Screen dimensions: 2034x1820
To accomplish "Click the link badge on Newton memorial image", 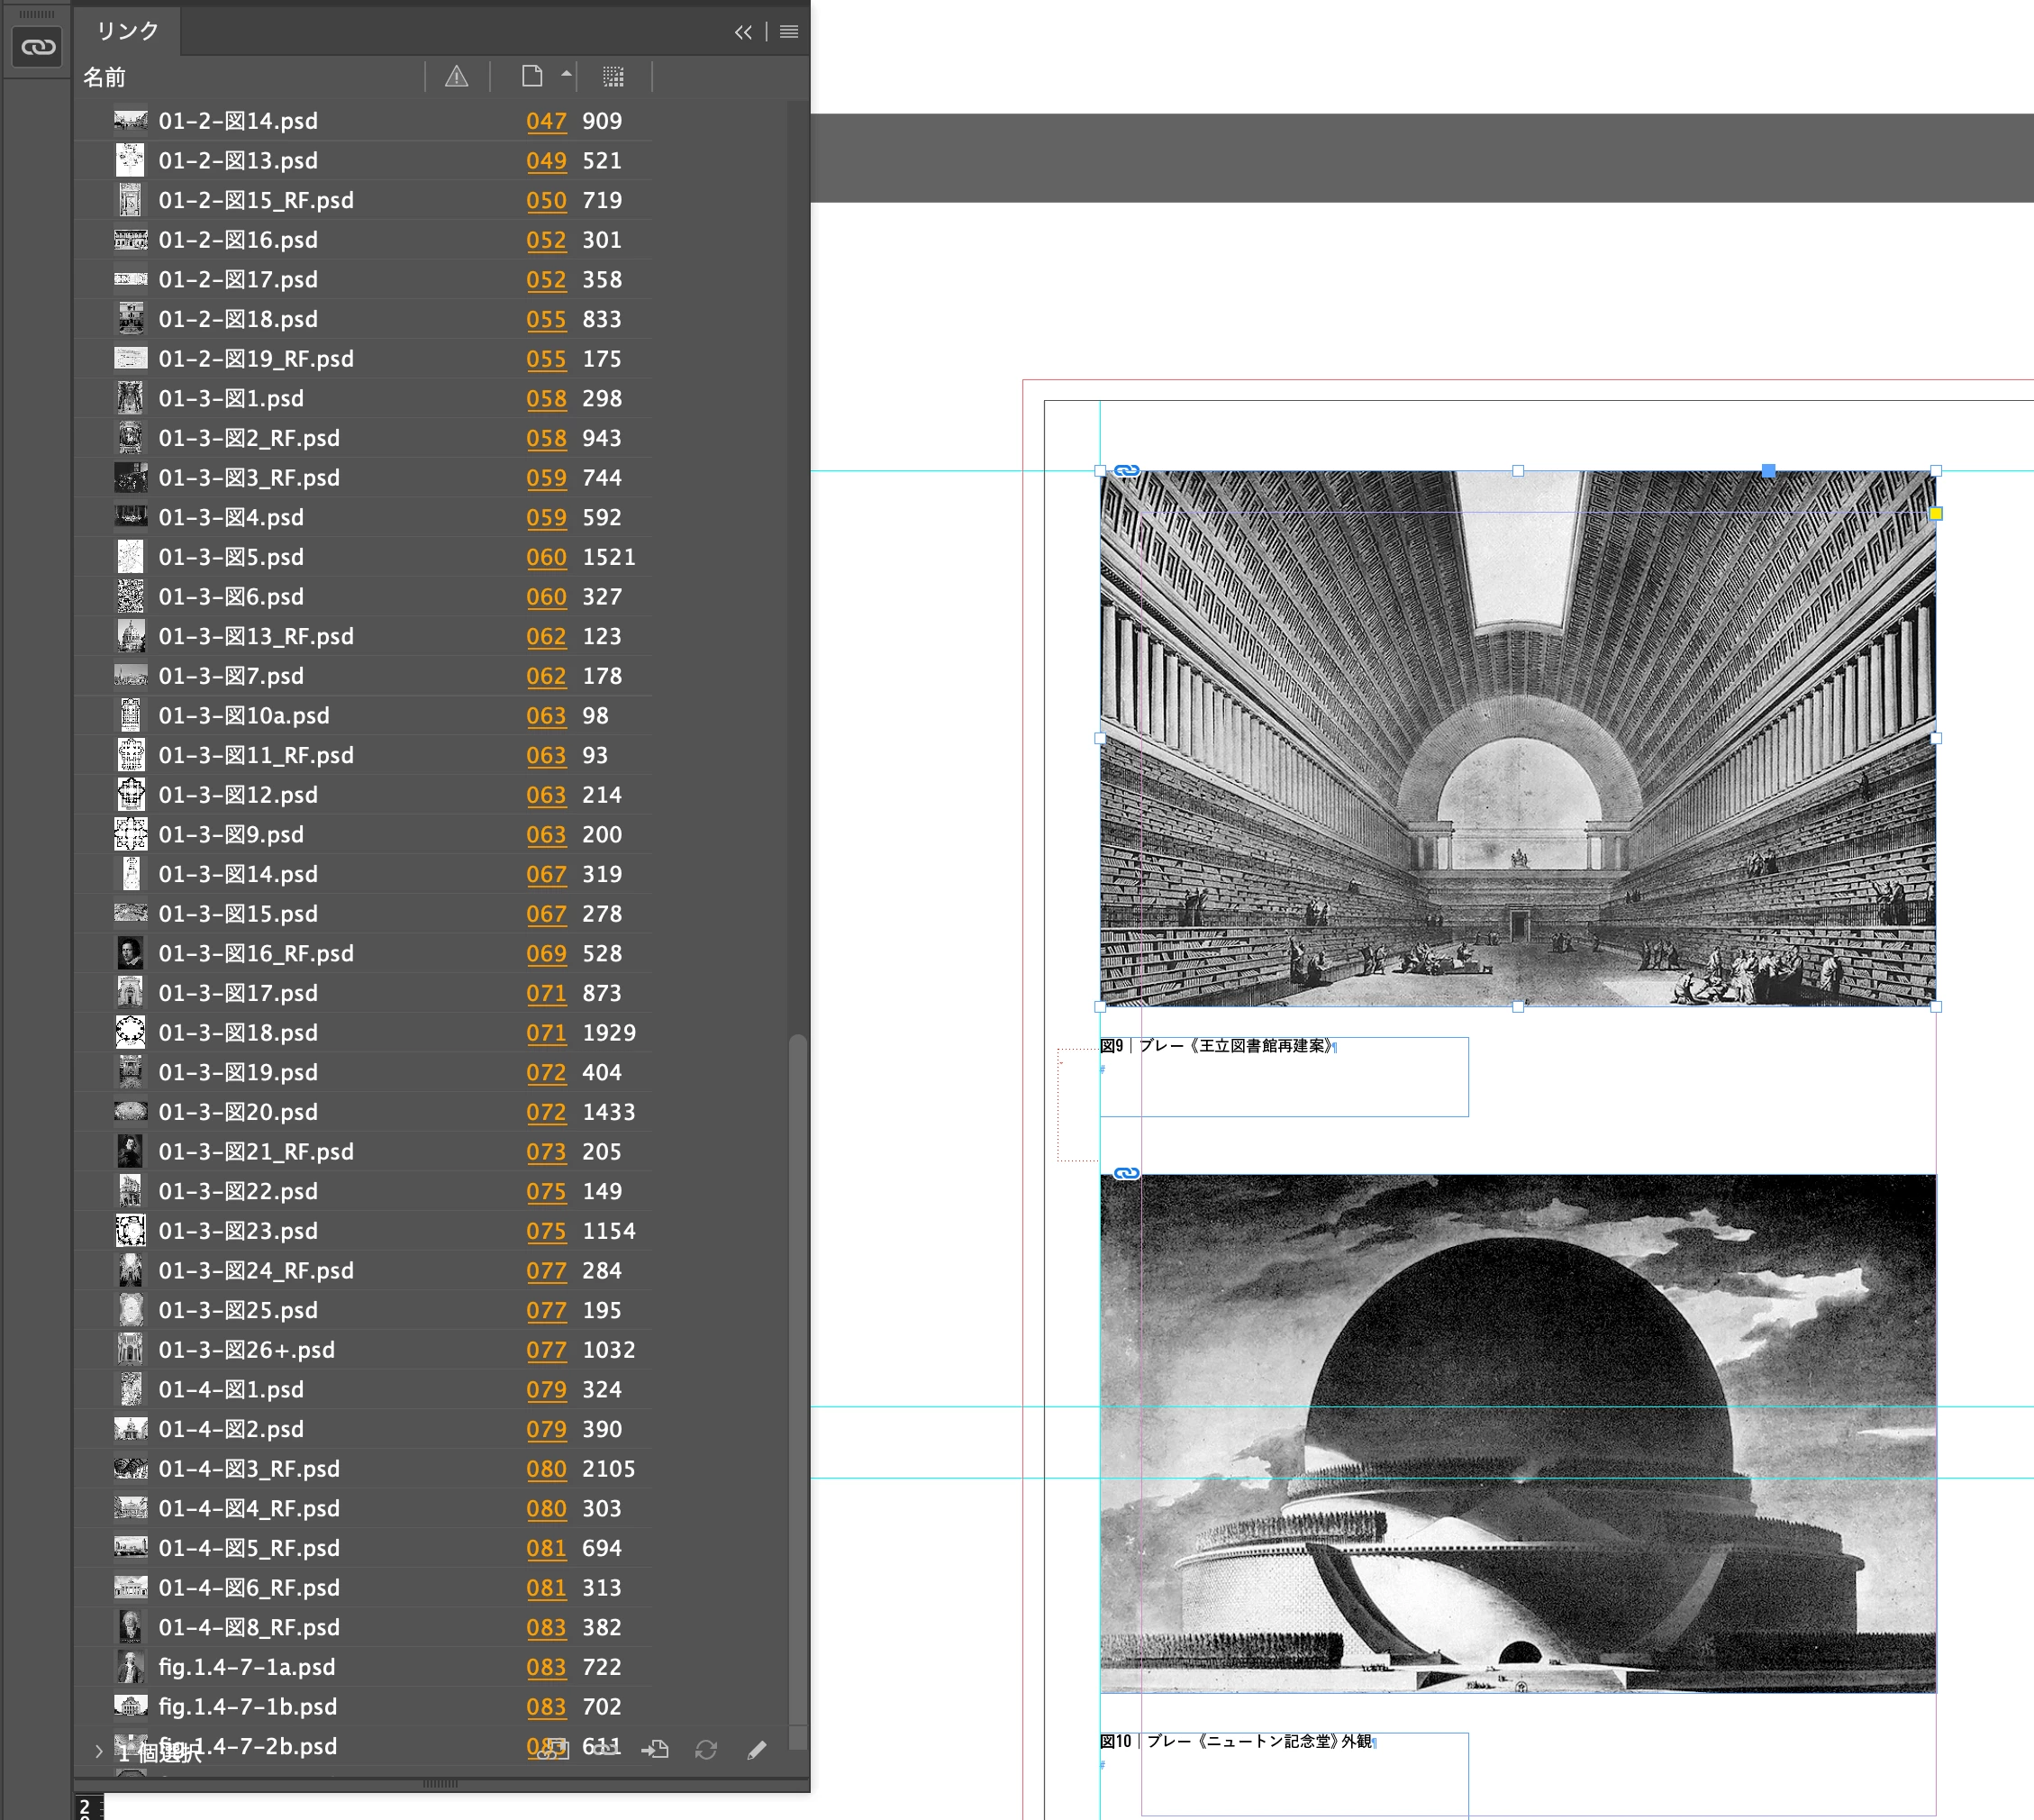I will (1126, 1173).
